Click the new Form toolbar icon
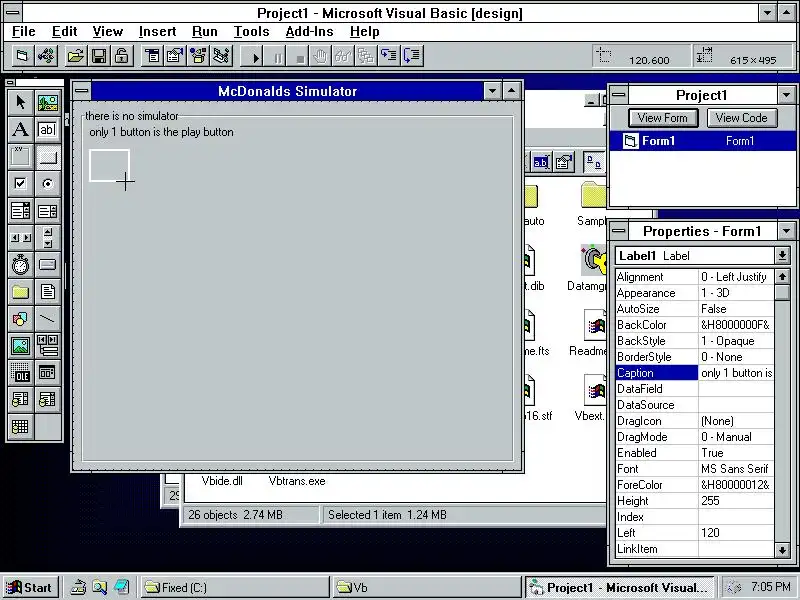The width and height of the screenshot is (800, 600). 22,56
